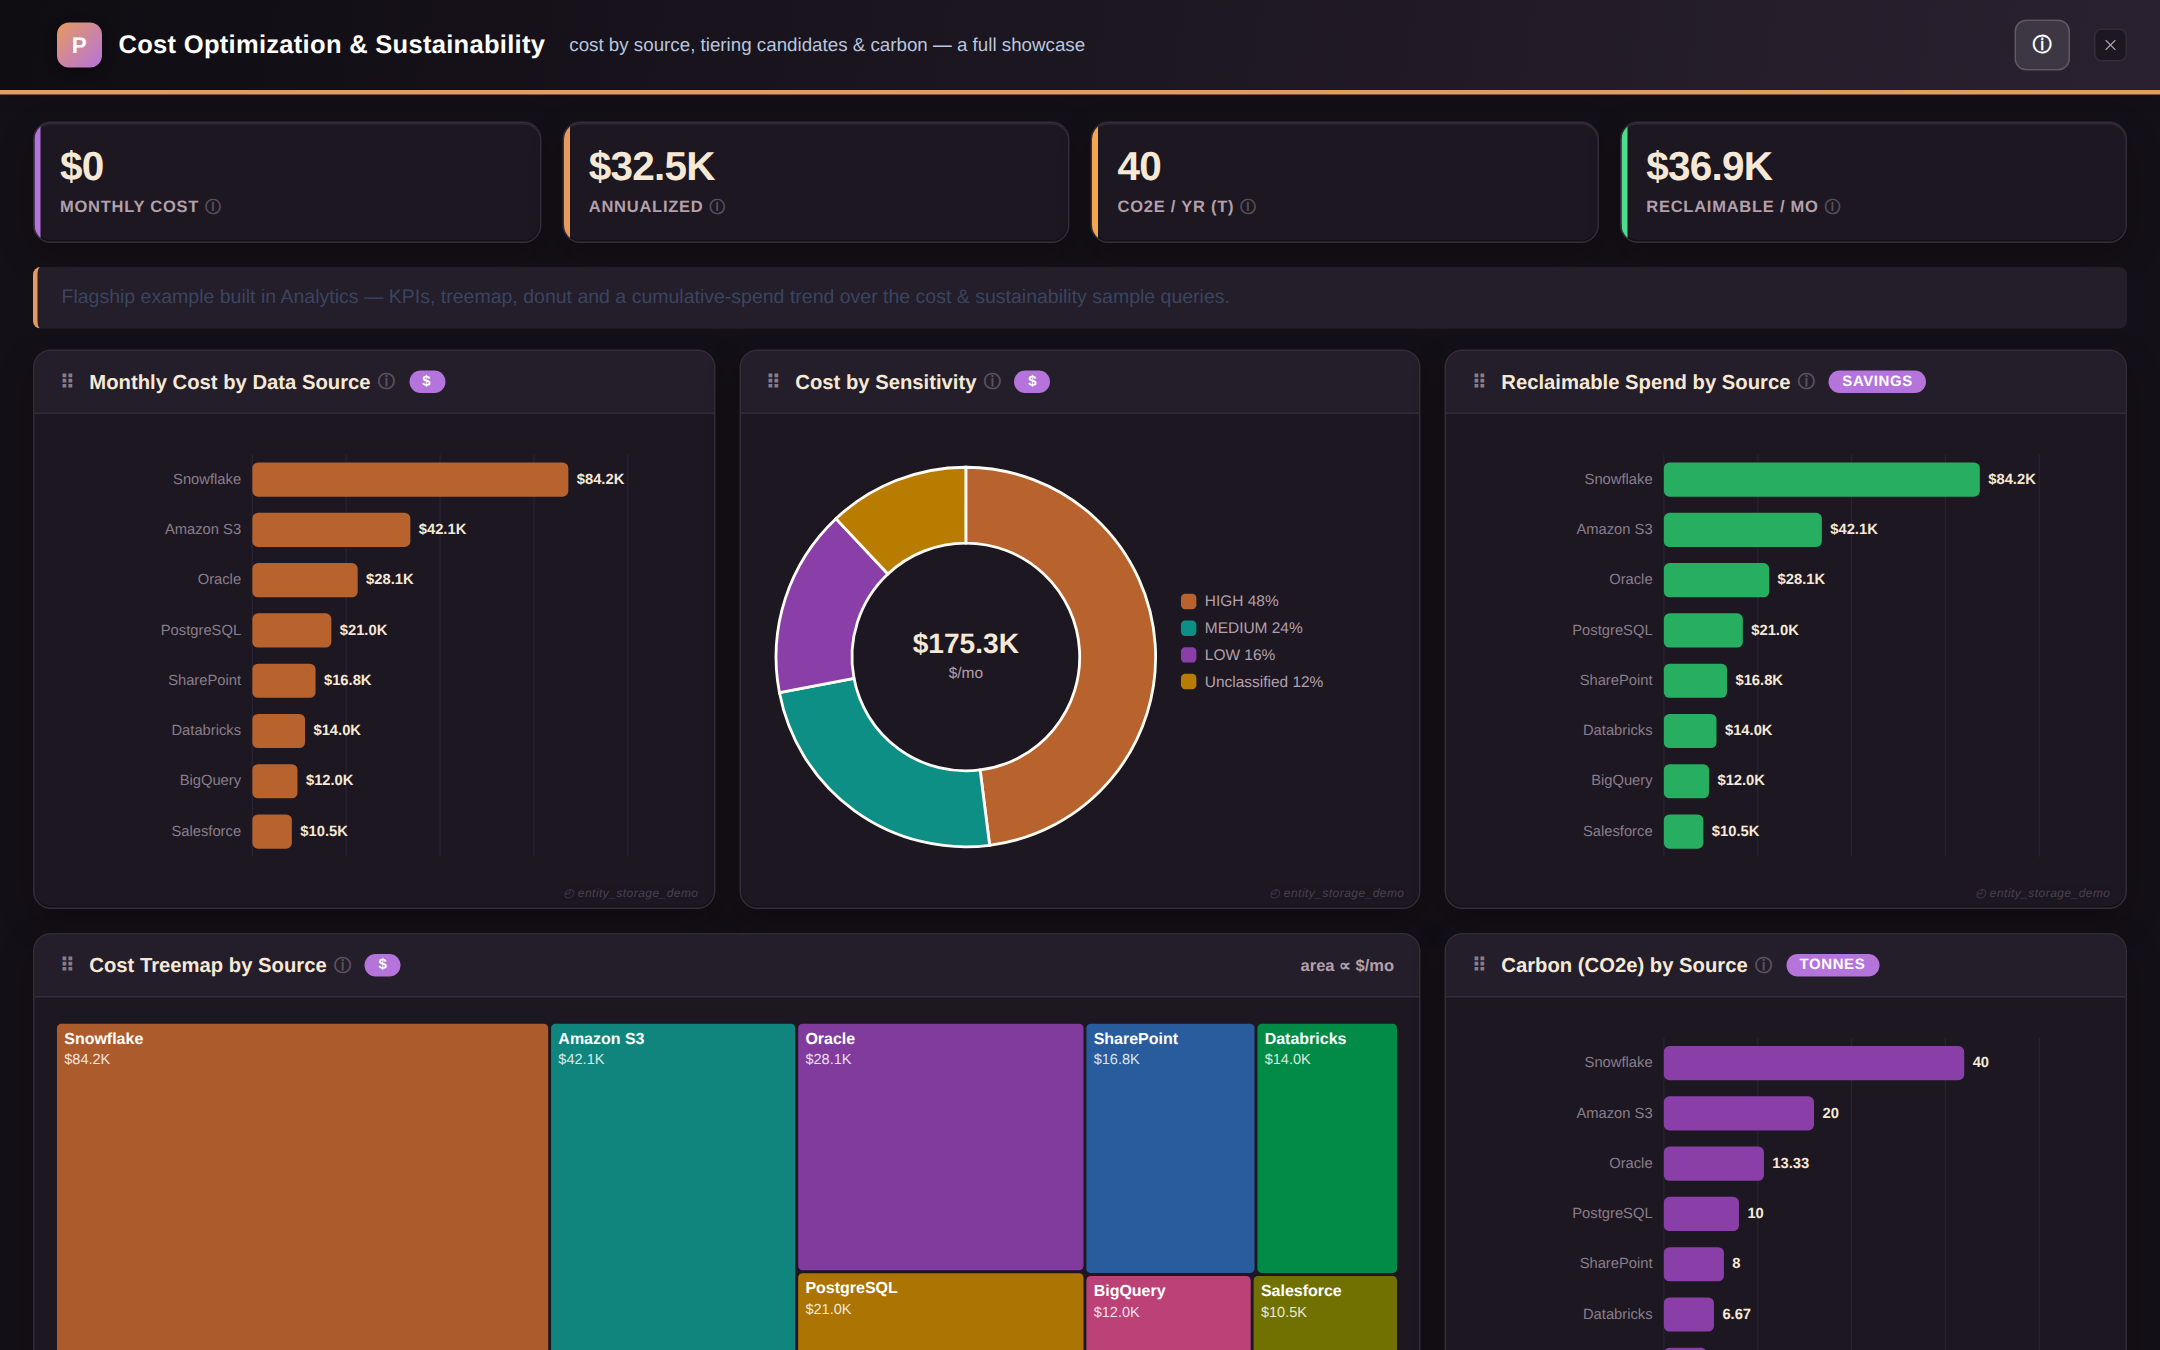Click the 'Flagship example built in Analytics' banner text
Image resolution: width=2160 pixels, height=1350 pixels.
coord(645,297)
